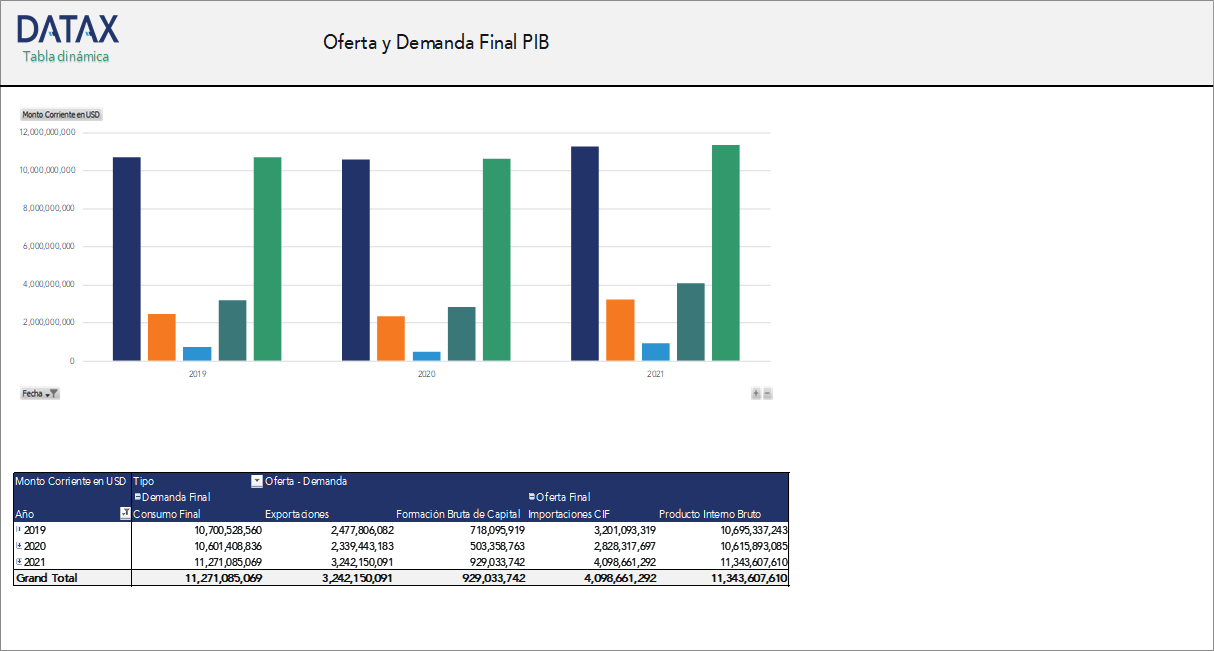This screenshot has height=651, width=1214.
Task: Click the '−' collapse entire field button near chart
Action: (768, 392)
